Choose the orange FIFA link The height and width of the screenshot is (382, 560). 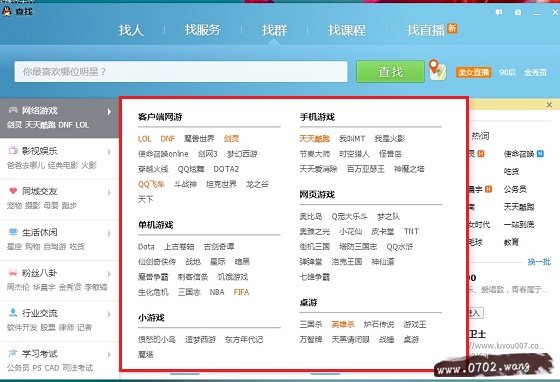point(241,292)
